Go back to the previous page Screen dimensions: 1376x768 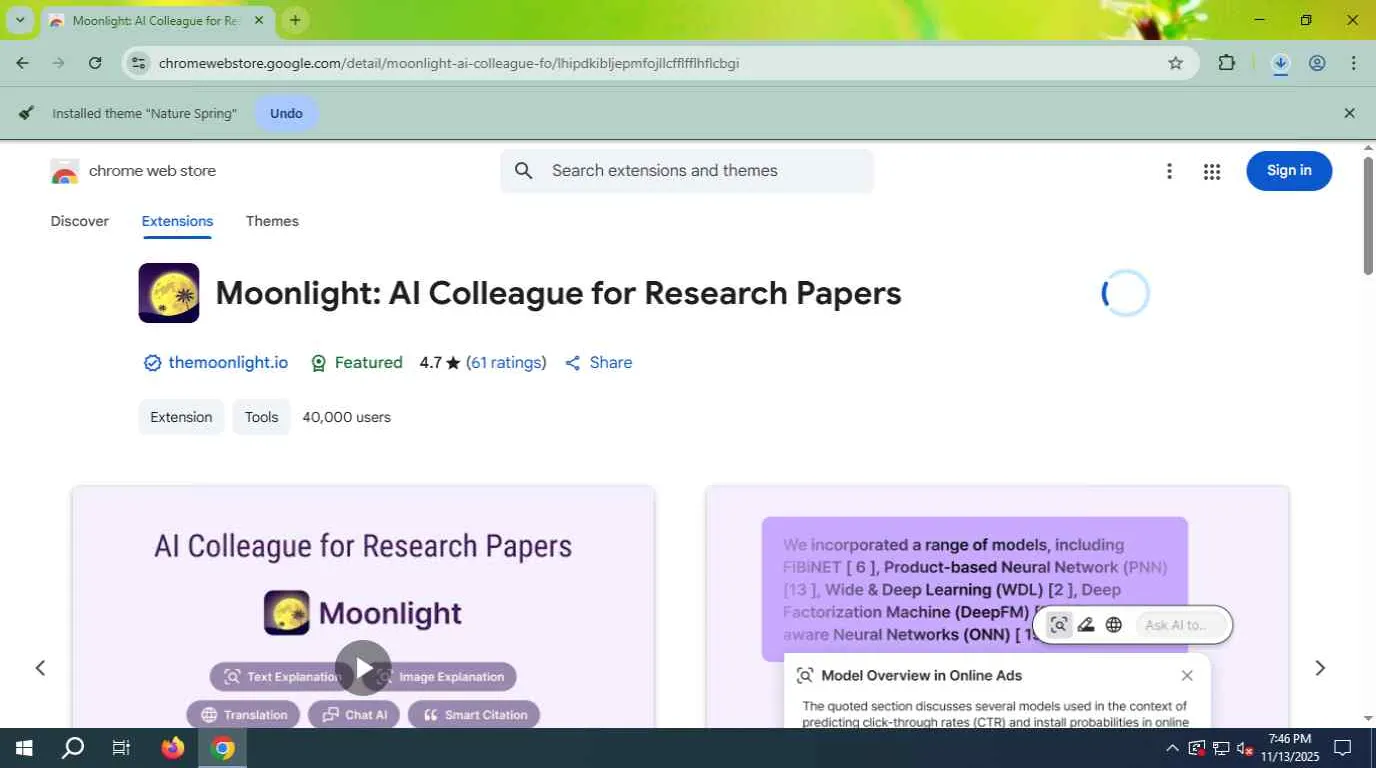click(23, 63)
